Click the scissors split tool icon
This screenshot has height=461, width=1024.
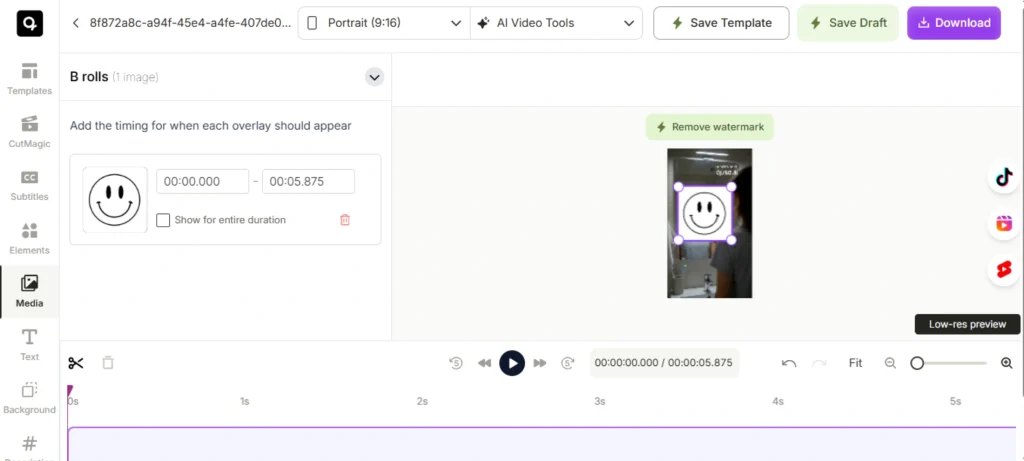[76, 363]
